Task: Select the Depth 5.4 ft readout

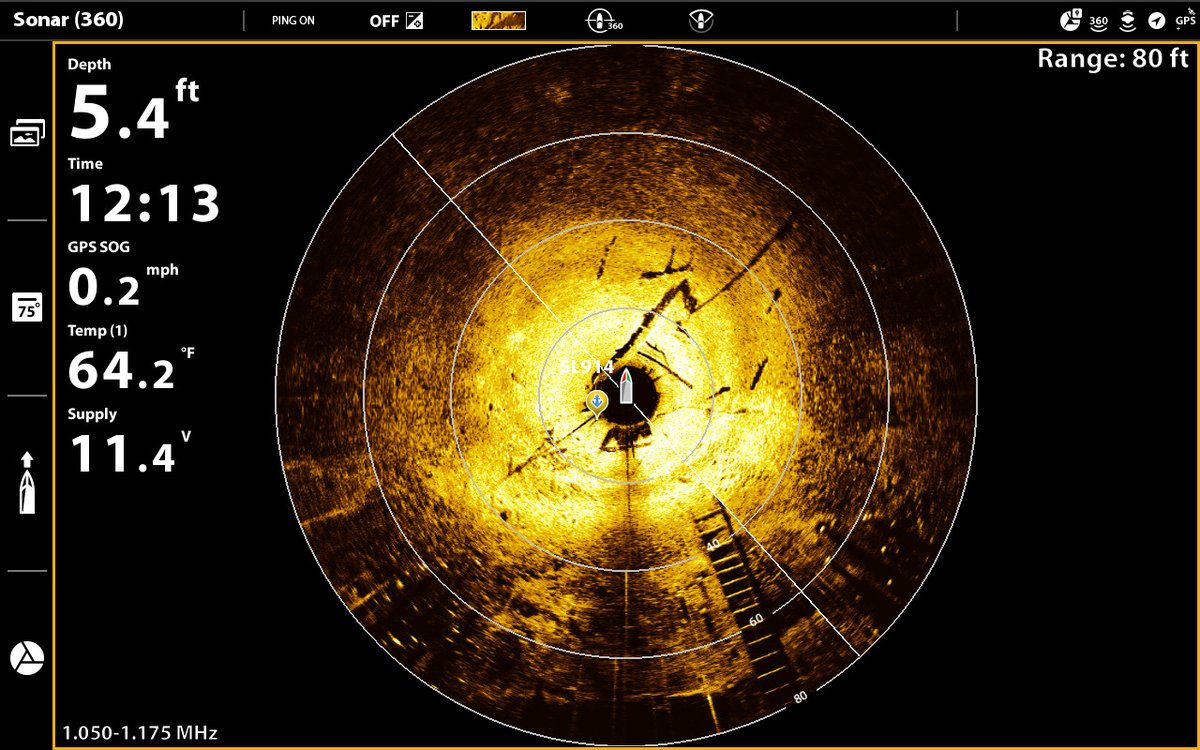Action: pos(134,98)
